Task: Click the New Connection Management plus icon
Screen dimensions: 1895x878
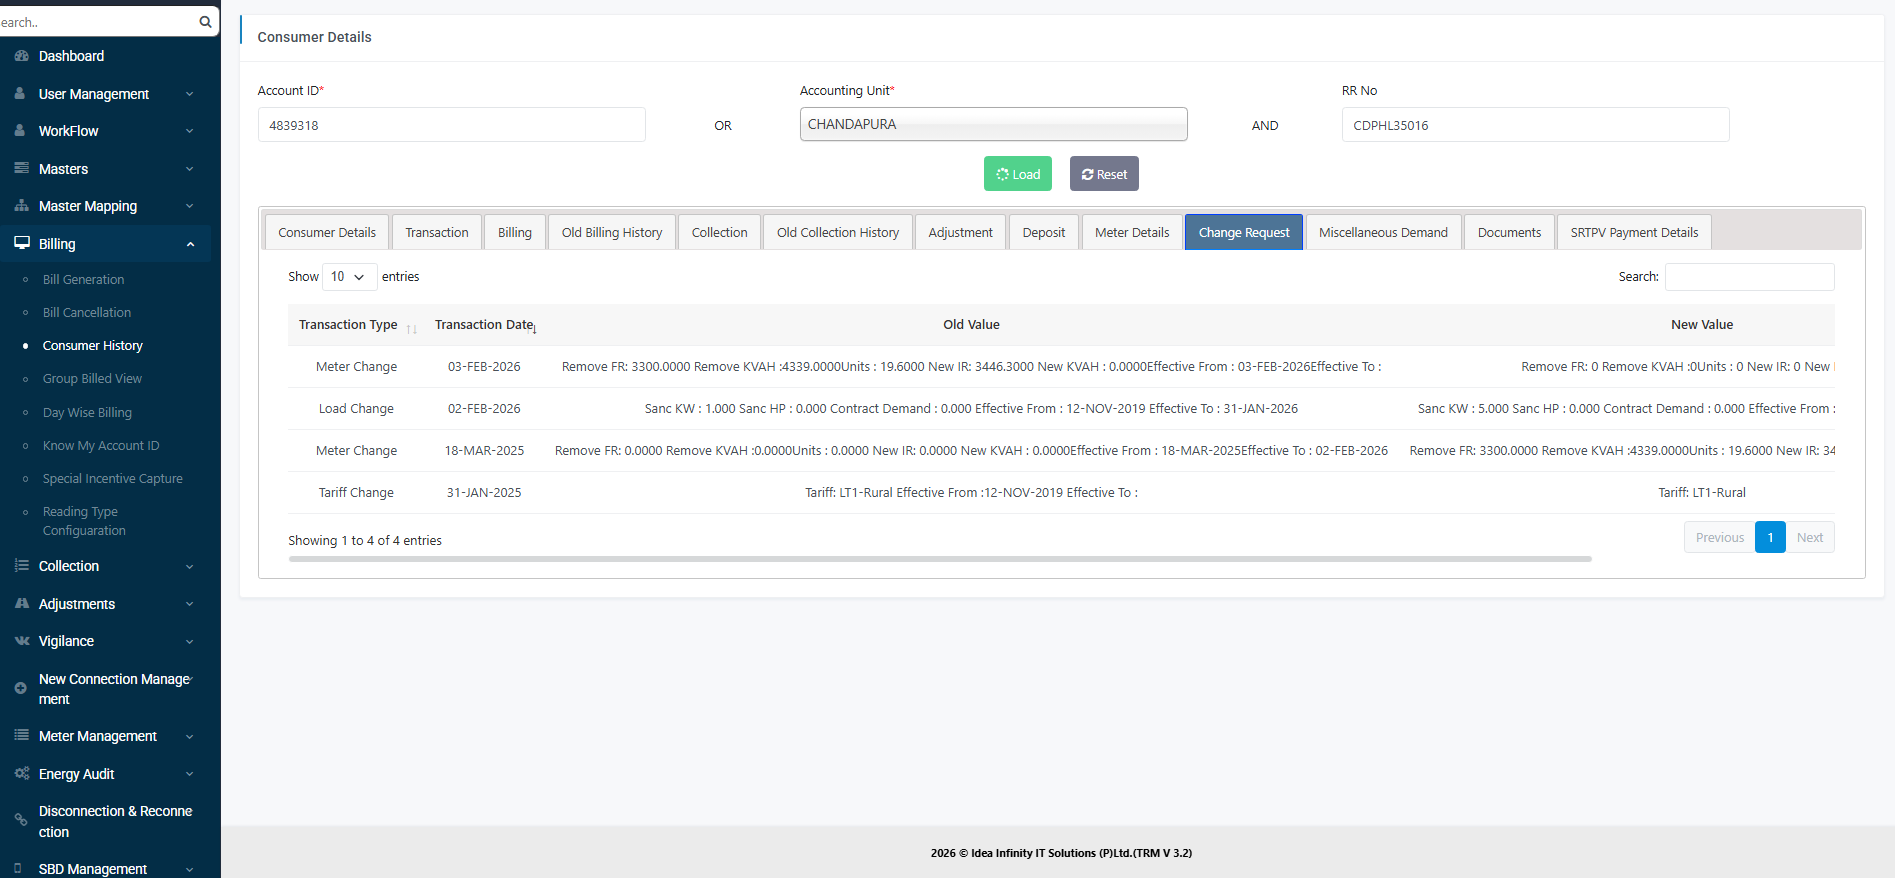Action: point(20,688)
